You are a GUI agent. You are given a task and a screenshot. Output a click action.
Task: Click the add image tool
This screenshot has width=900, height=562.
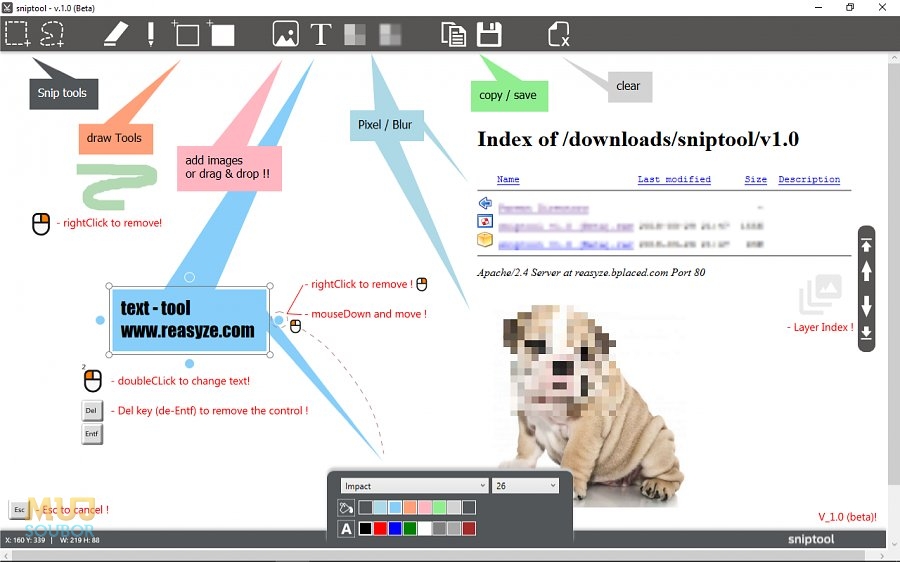tap(285, 34)
